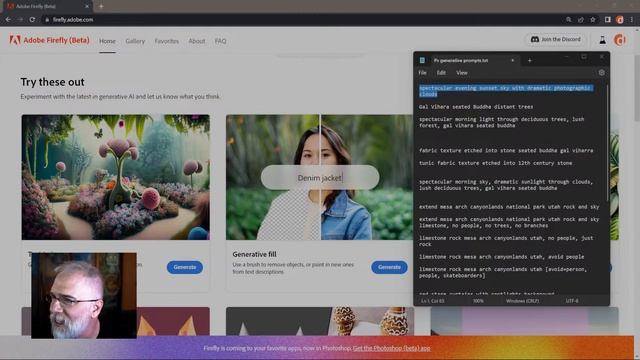Open the browser zoom magnifier icon
The image size is (640, 360).
[x=569, y=20]
